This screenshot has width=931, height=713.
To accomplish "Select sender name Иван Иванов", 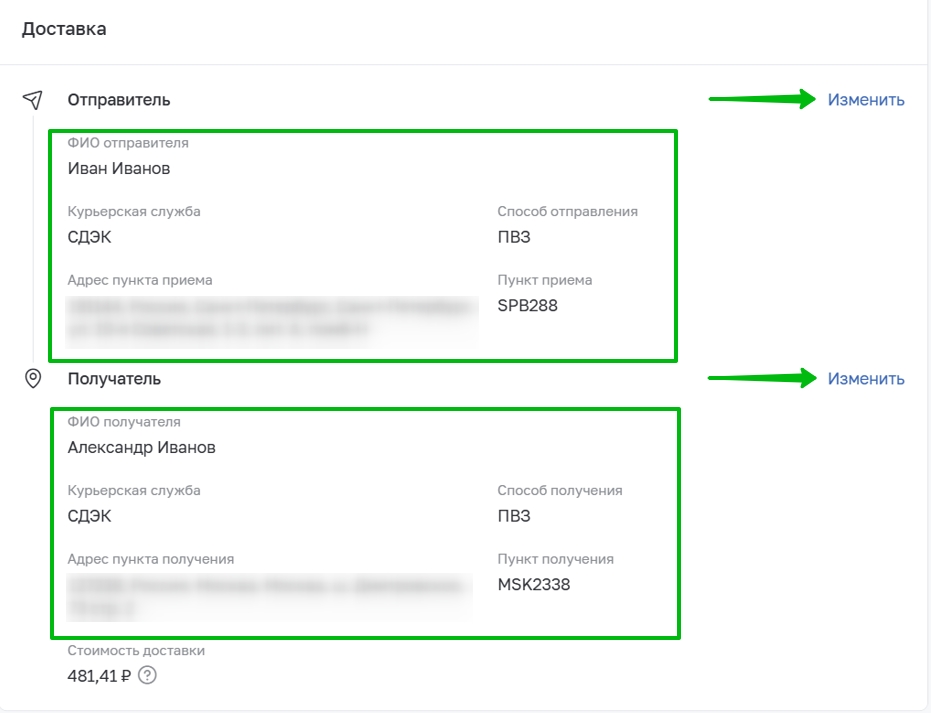I will click(x=119, y=169).
